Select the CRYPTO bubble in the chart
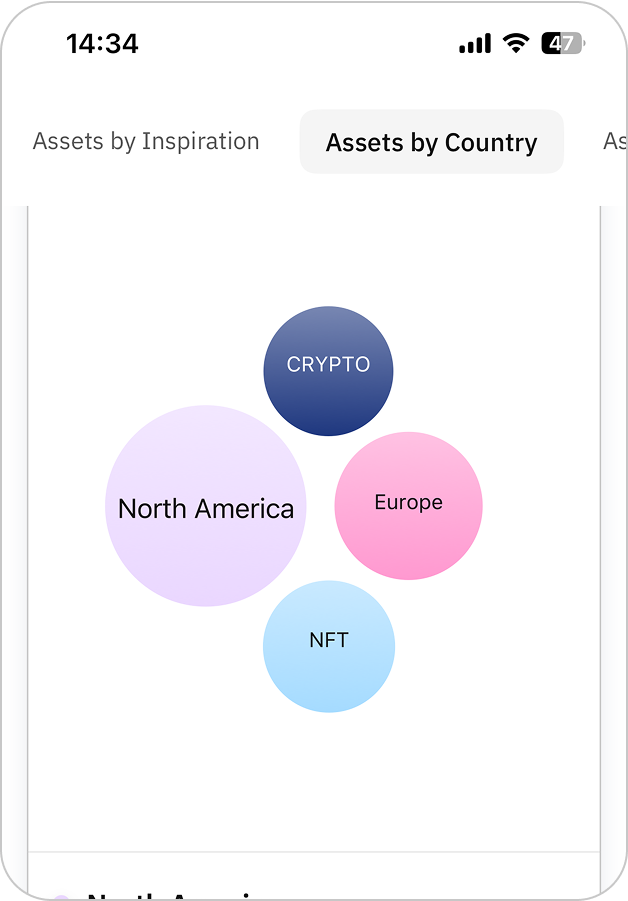The image size is (628, 901). pos(328,371)
